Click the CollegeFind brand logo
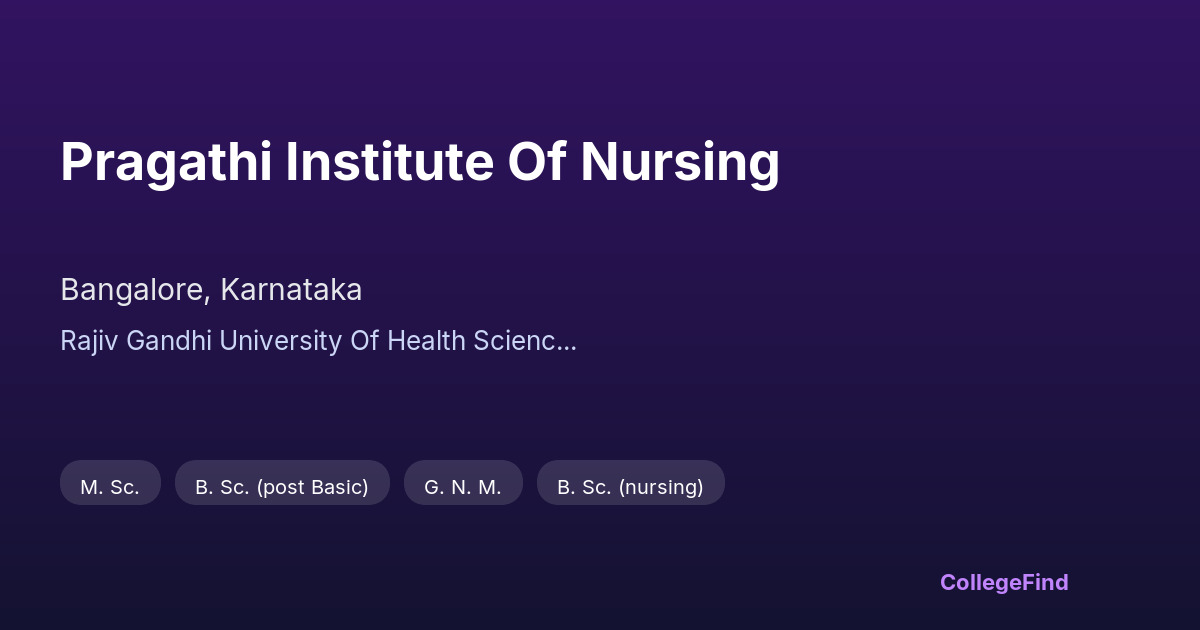The image size is (1200, 630). tap(1004, 582)
